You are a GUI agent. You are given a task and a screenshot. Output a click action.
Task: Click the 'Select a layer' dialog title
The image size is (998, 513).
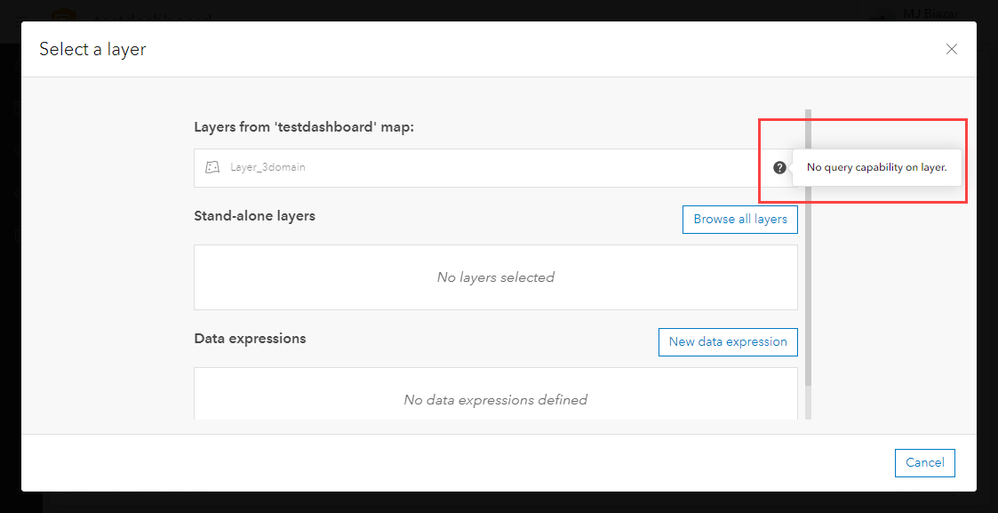pos(93,49)
